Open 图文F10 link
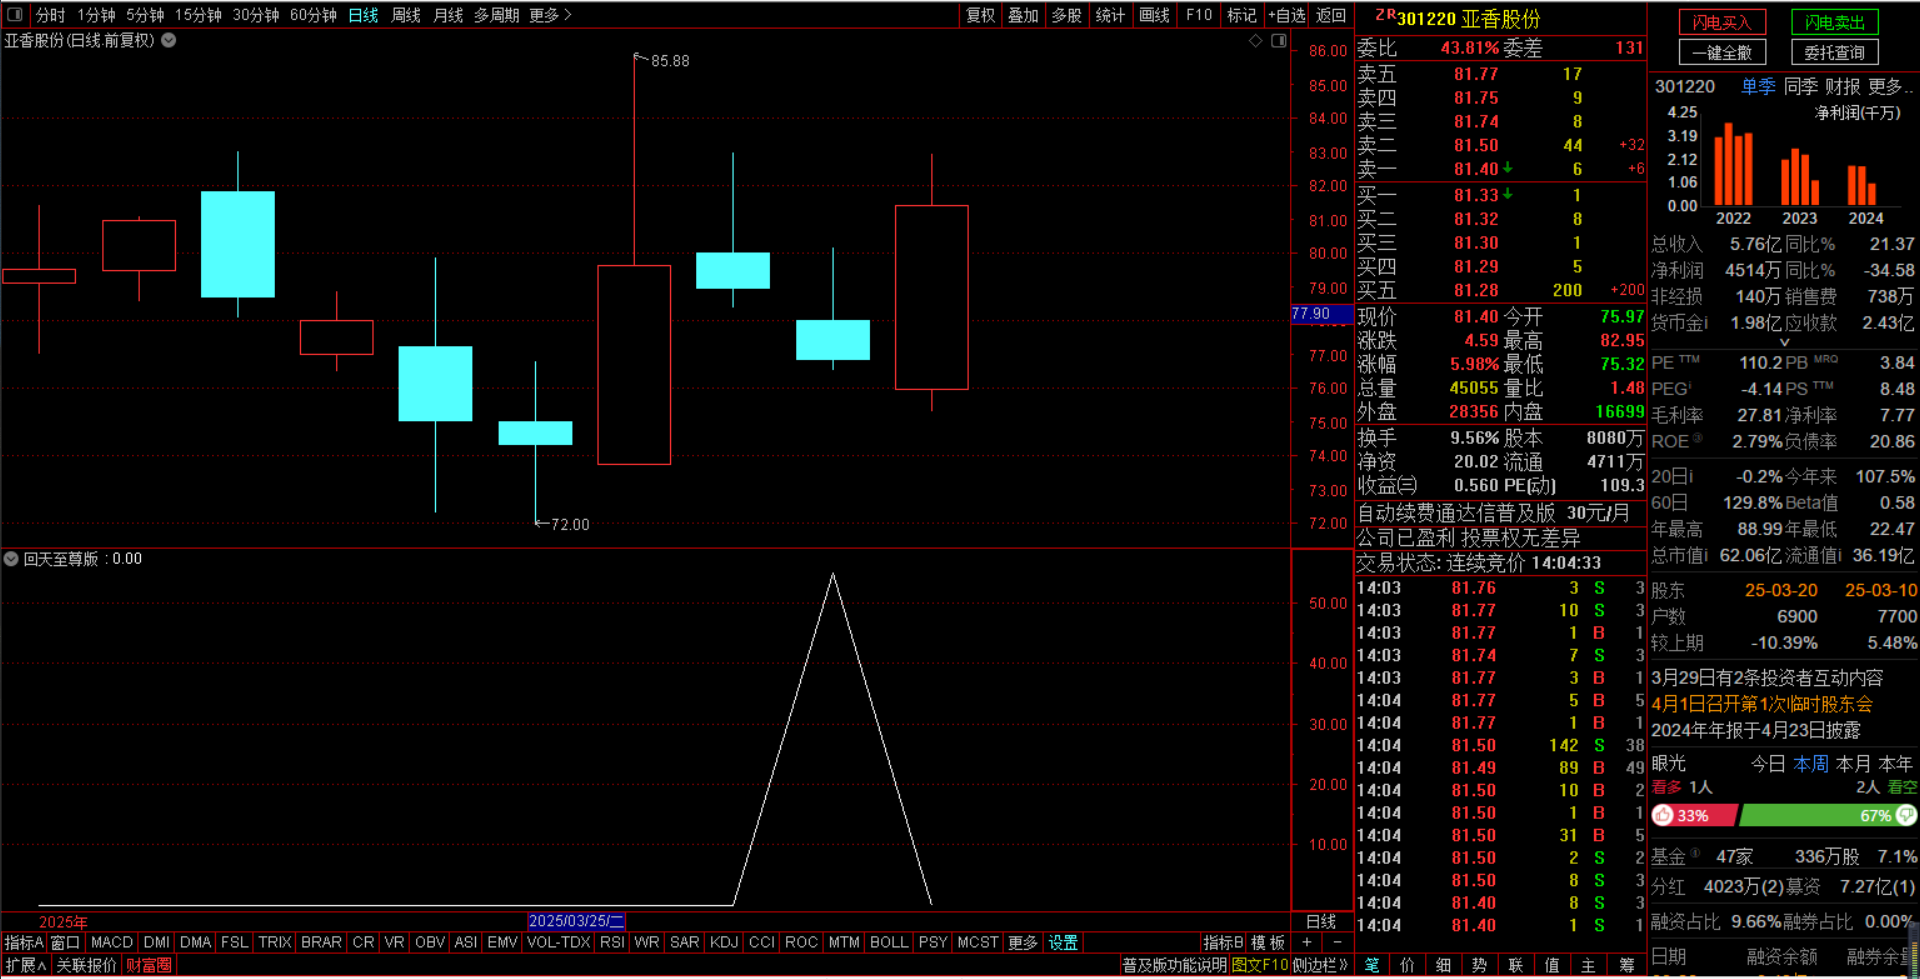This screenshot has height=979, width=1920. [1260, 965]
